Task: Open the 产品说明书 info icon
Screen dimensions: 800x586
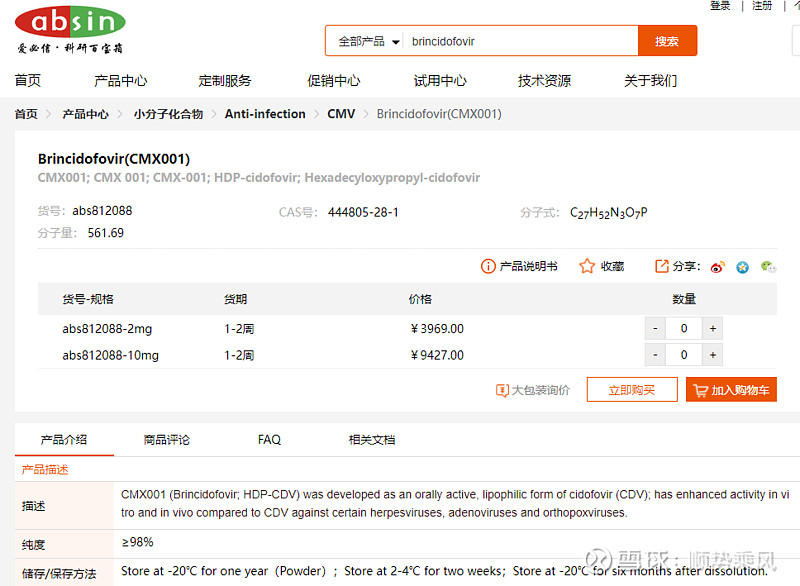Action: pyautogui.click(x=487, y=266)
